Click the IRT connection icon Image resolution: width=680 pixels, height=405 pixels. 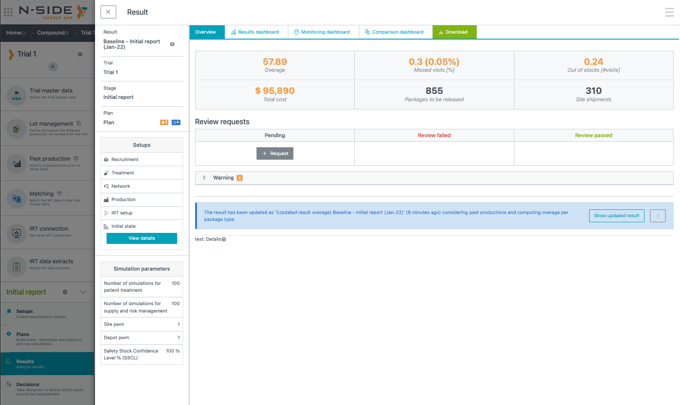[x=16, y=232]
